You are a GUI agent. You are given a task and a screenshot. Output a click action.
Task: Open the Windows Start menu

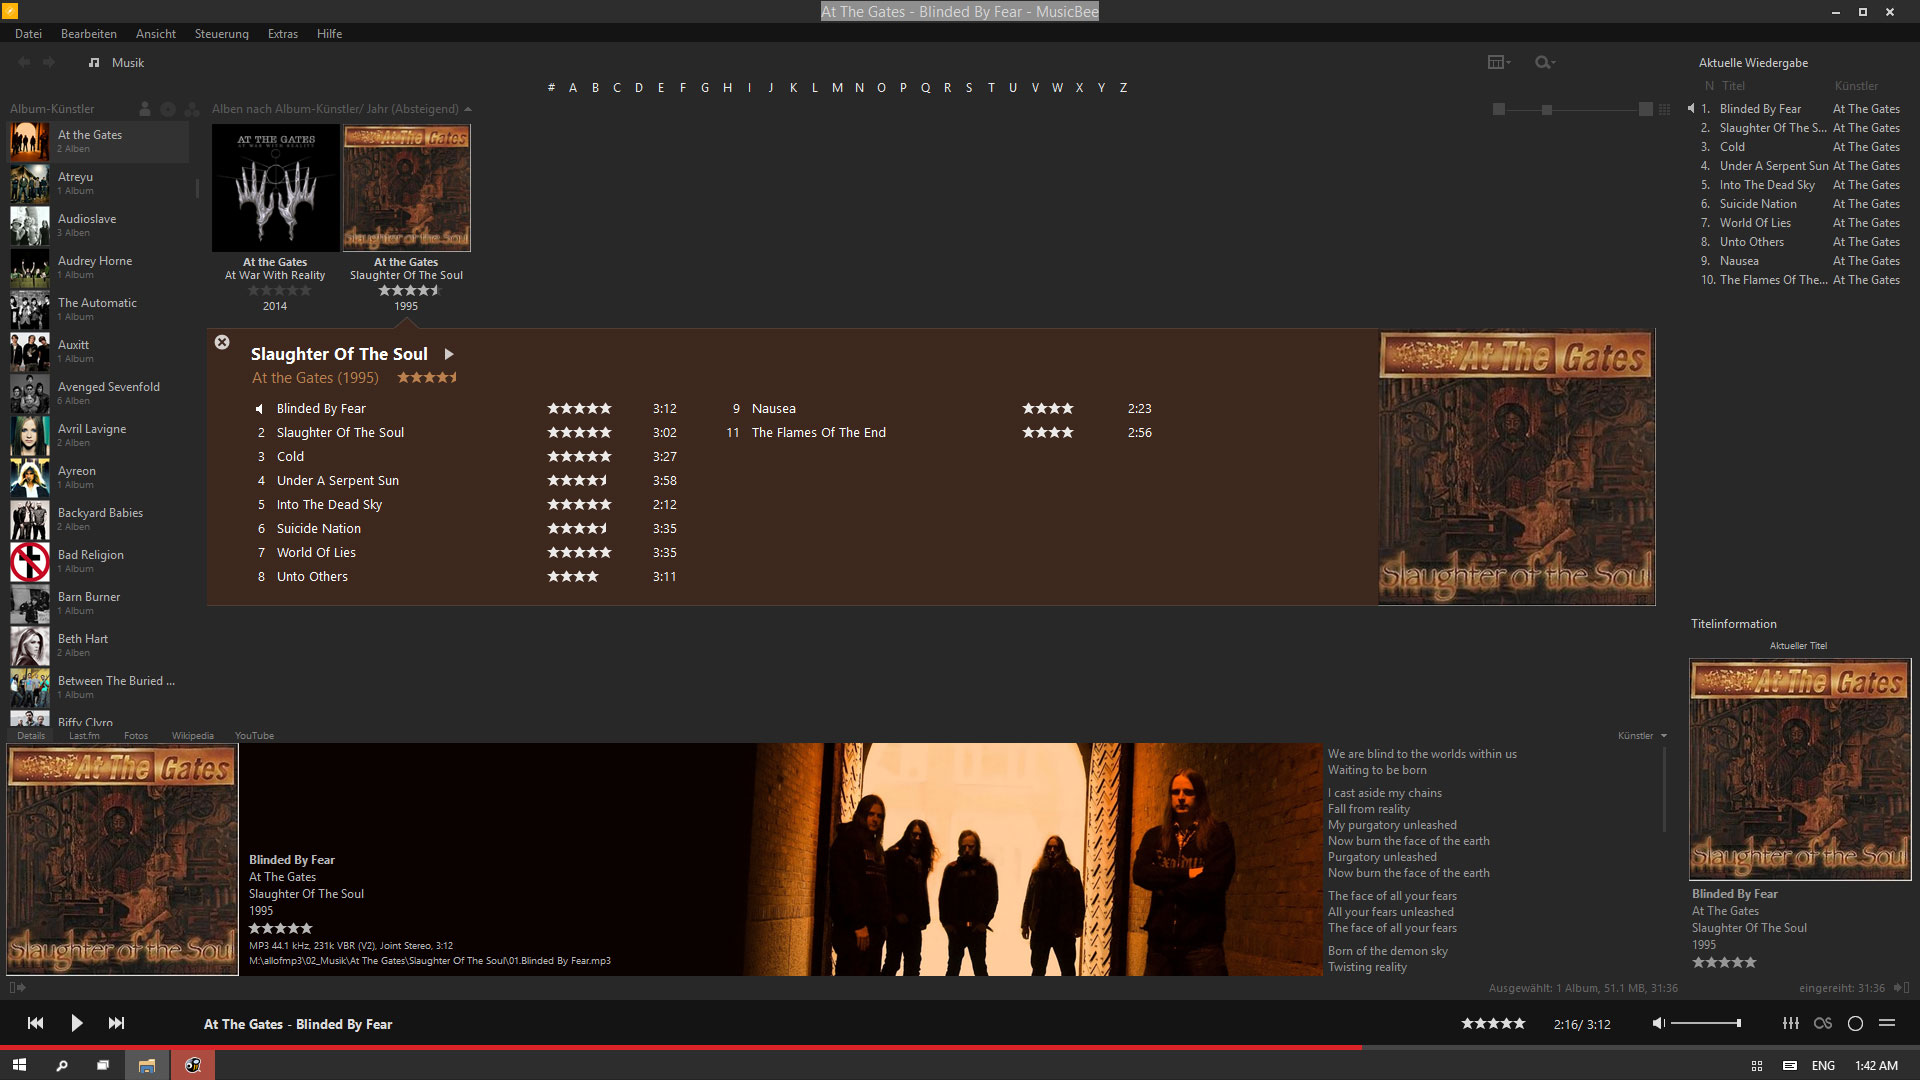pos(19,1066)
